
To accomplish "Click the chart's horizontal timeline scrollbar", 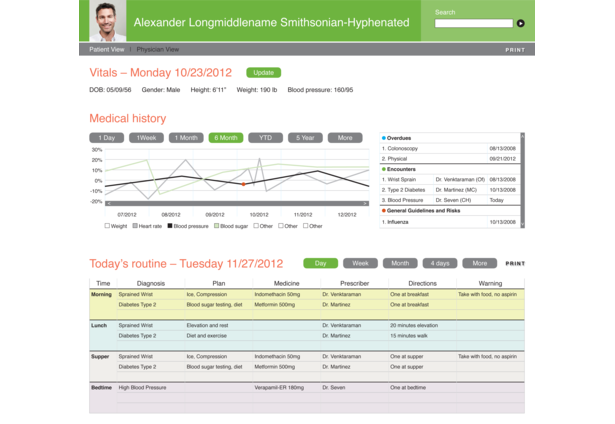I will [x=237, y=204].
